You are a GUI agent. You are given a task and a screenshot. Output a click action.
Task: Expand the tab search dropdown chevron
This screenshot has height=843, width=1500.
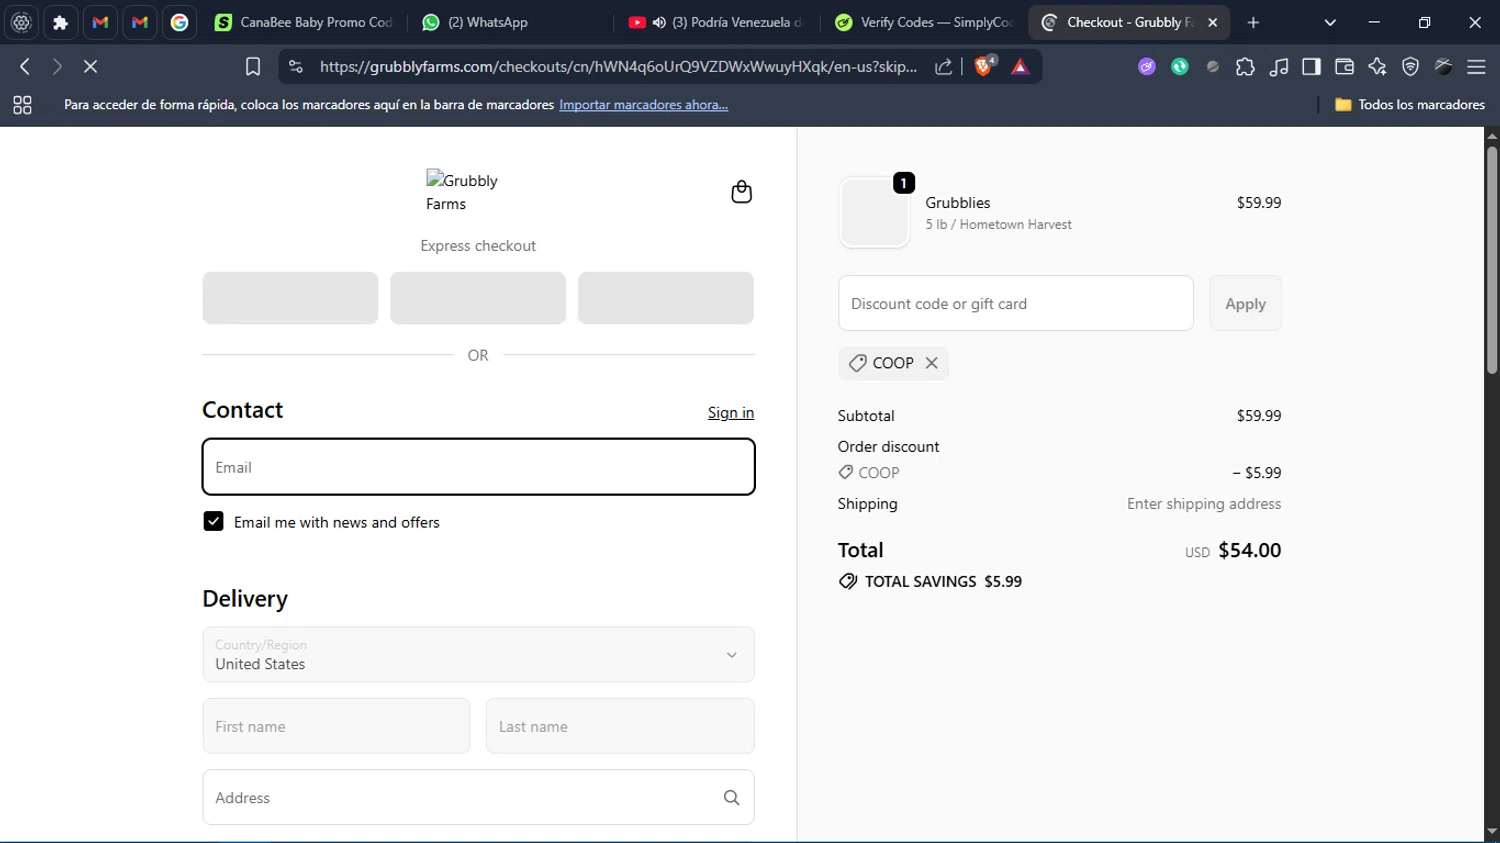(1330, 22)
